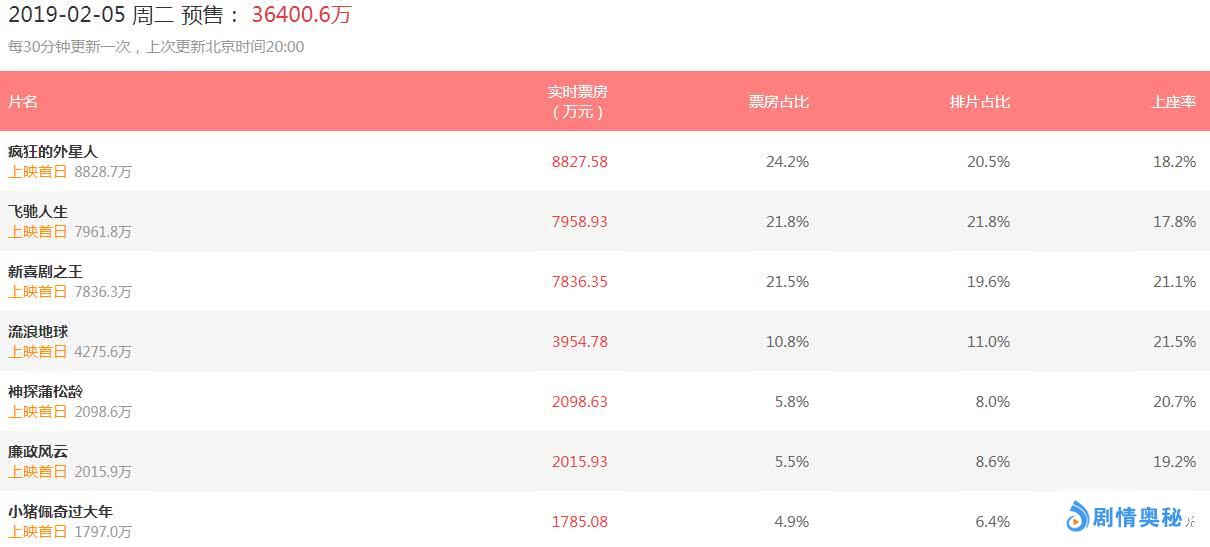Click the 21.5% attendance rate for 流浪地球

tap(1174, 342)
